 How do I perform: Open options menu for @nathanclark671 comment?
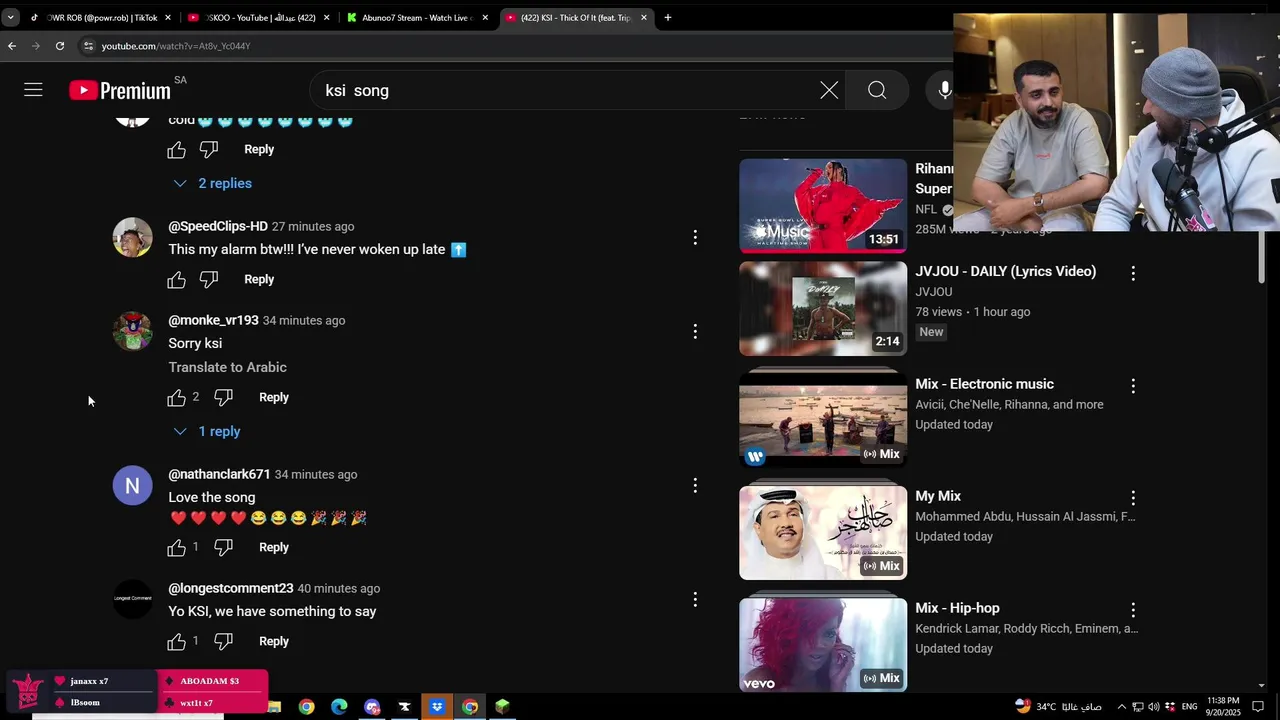[695, 486]
